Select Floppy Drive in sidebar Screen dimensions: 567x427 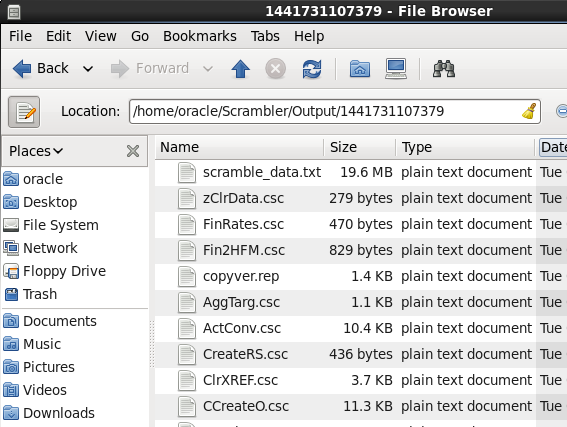click(54, 271)
